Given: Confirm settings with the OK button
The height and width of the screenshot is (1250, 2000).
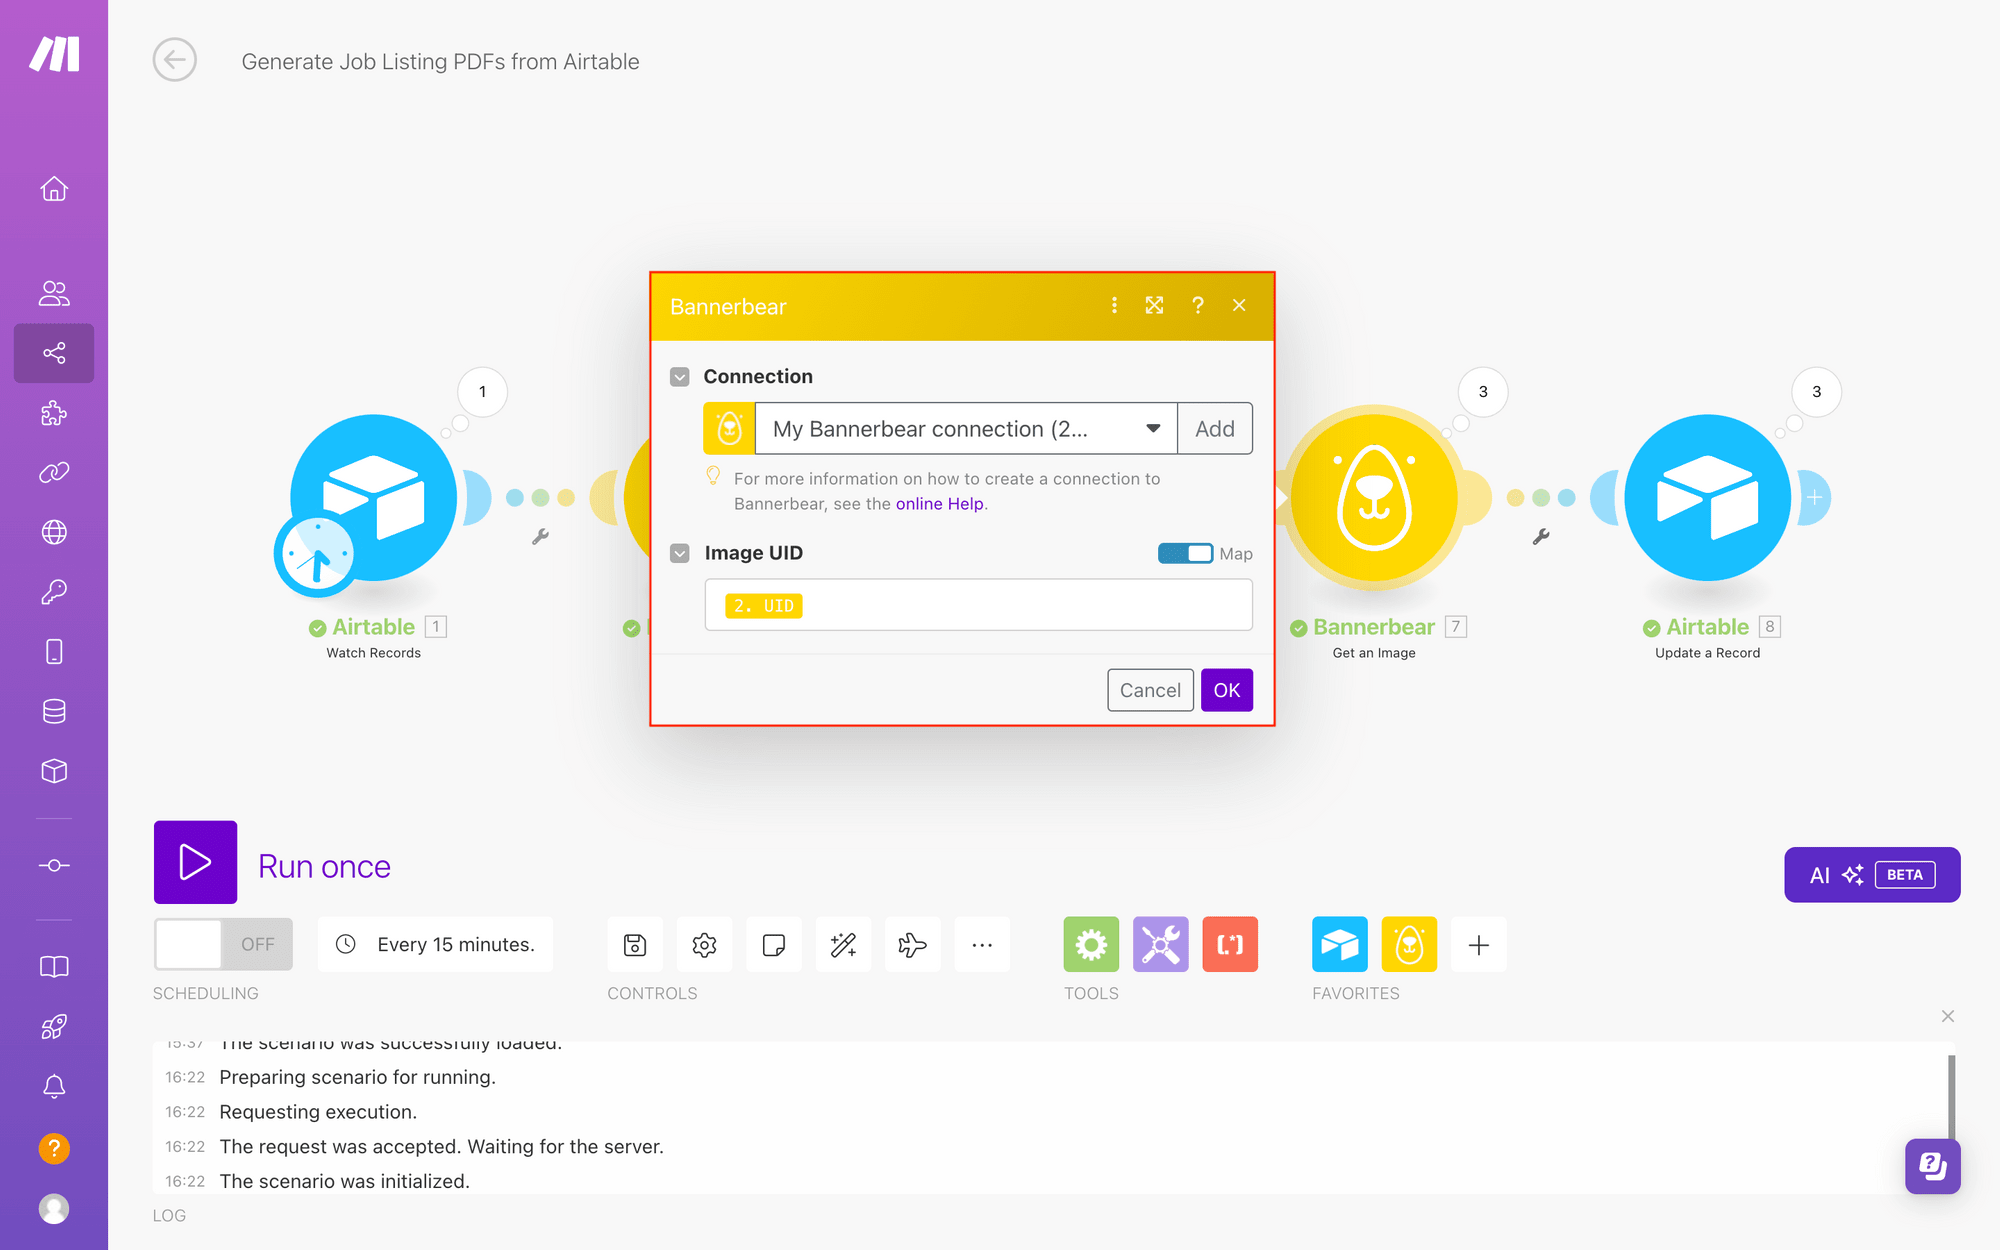Looking at the screenshot, I should pyautogui.click(x=1226, y=689).
